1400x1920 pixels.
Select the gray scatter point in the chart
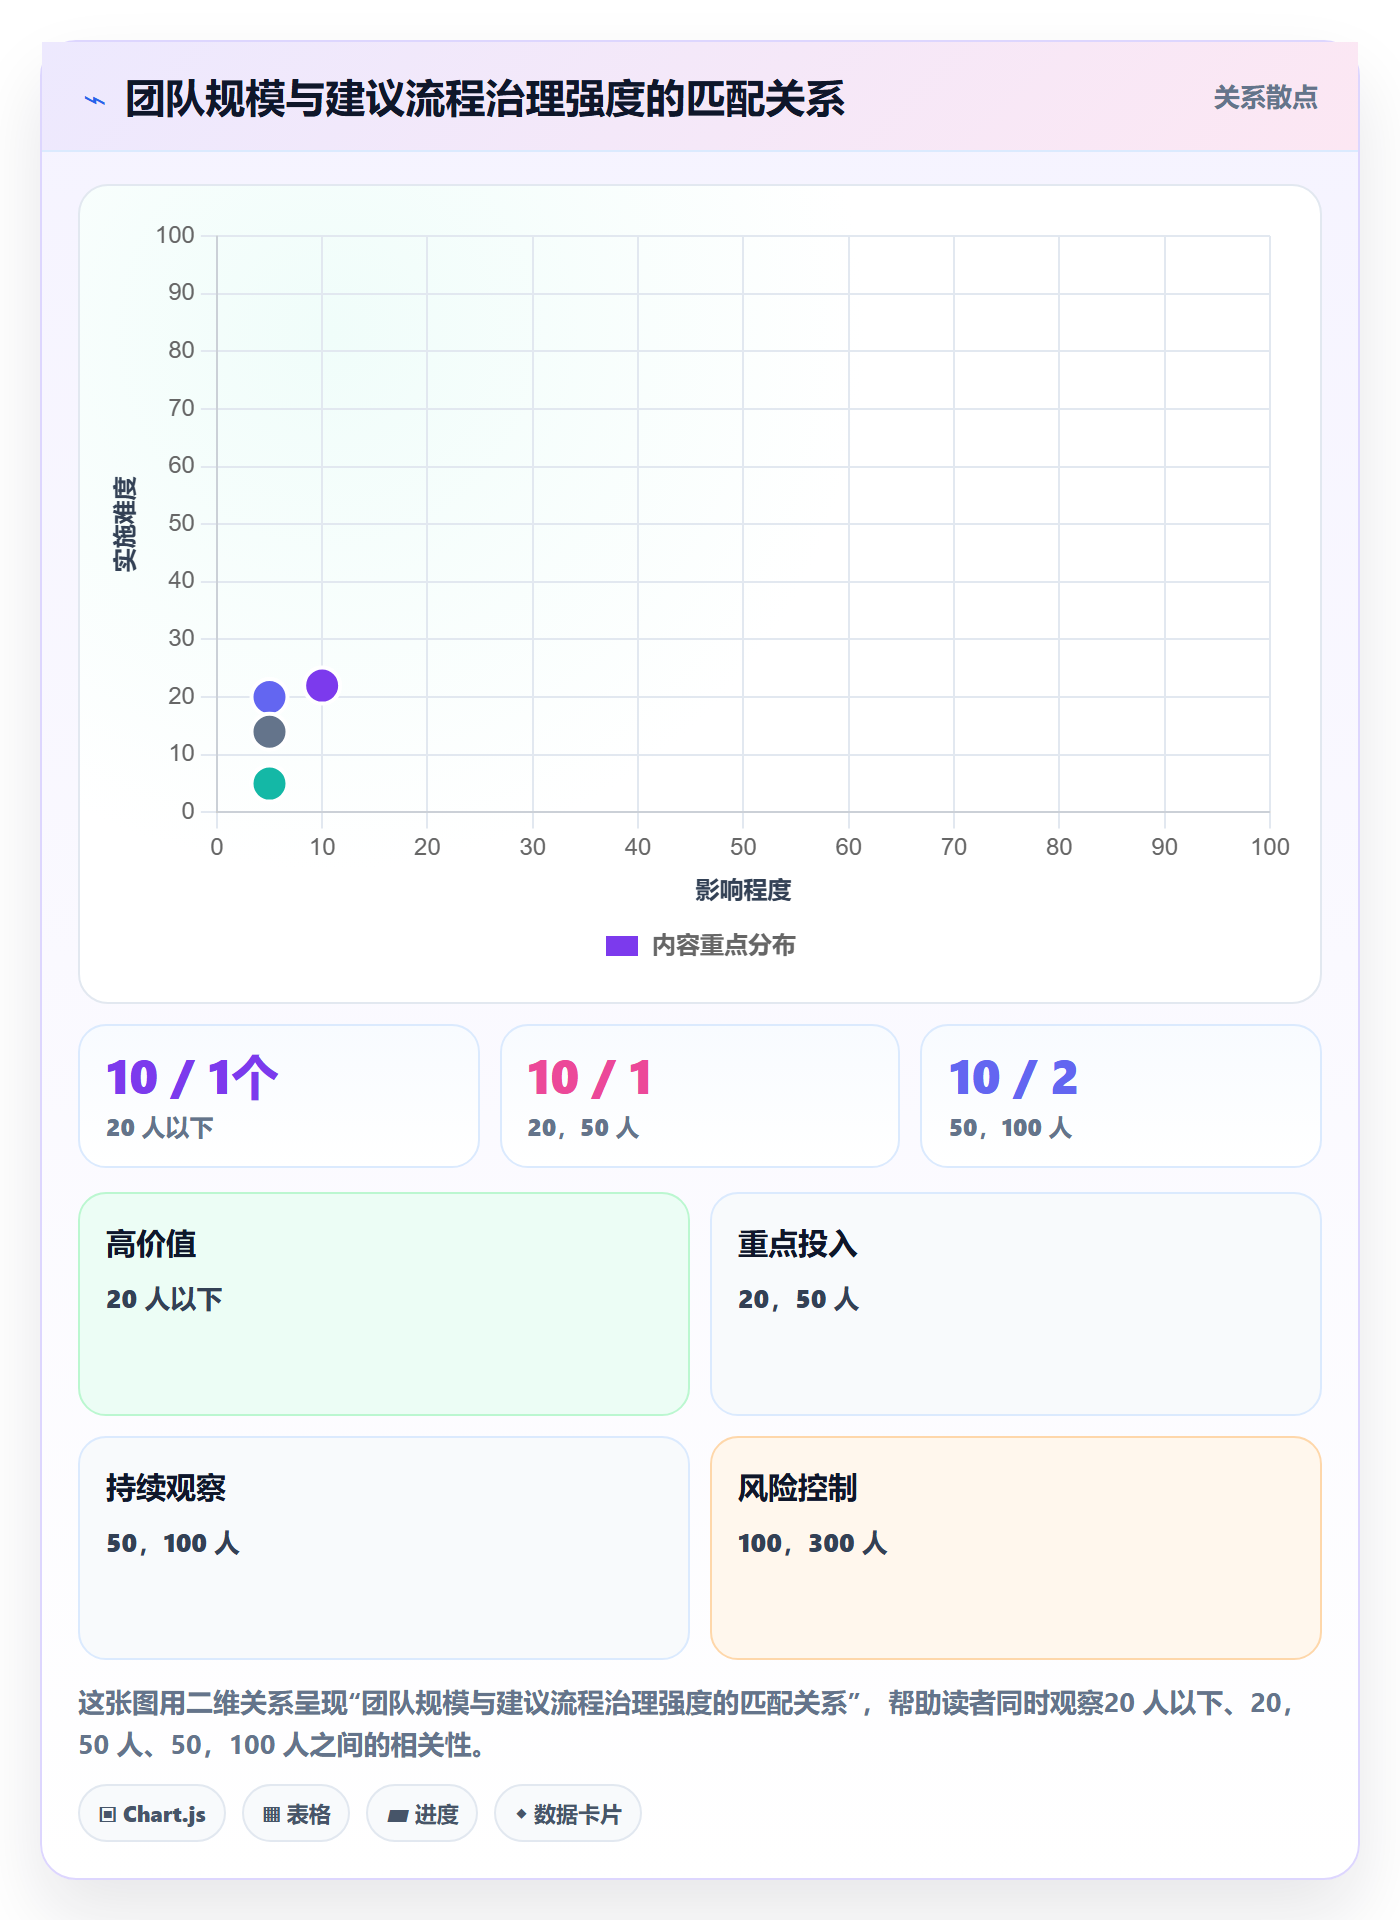coord(269,732)
